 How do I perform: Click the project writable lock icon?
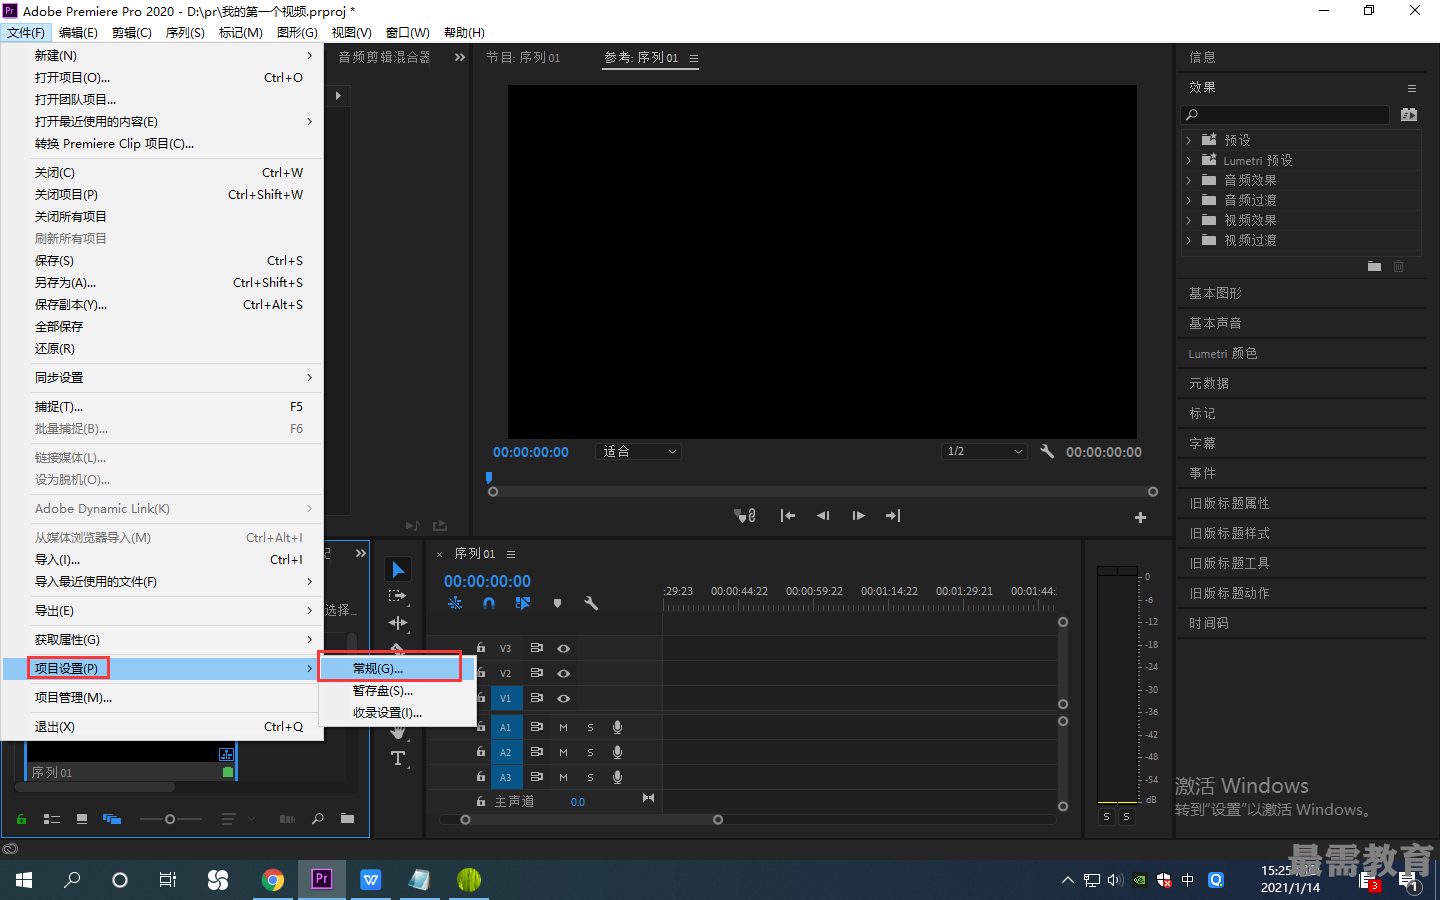(x=21, y=819)
